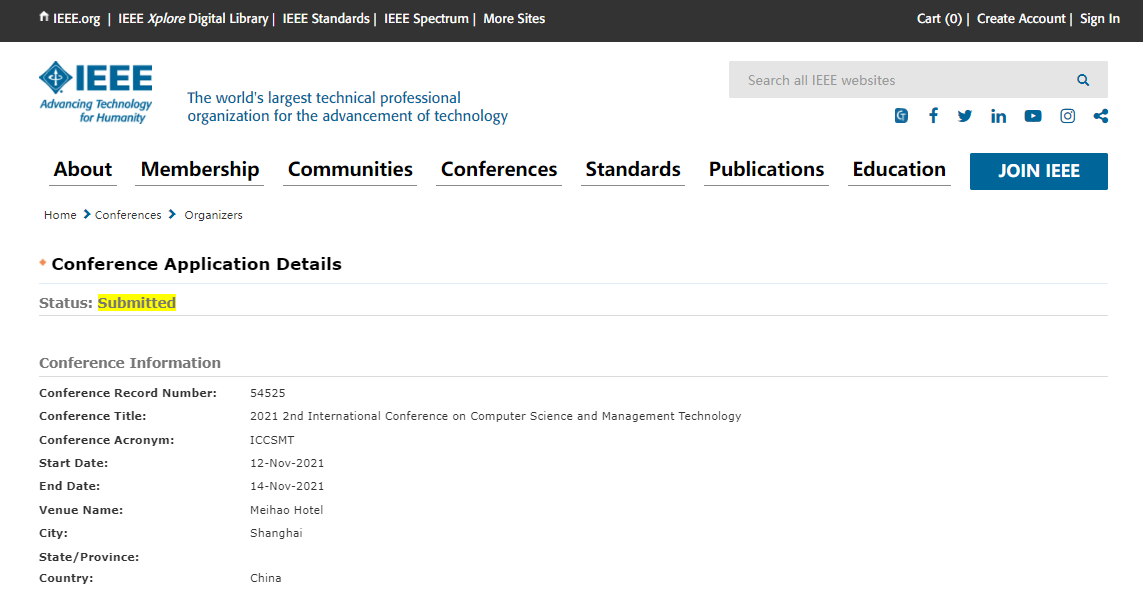Click the Create Account link
Screen dimensions: 1143x612
tap(1021, 18)
